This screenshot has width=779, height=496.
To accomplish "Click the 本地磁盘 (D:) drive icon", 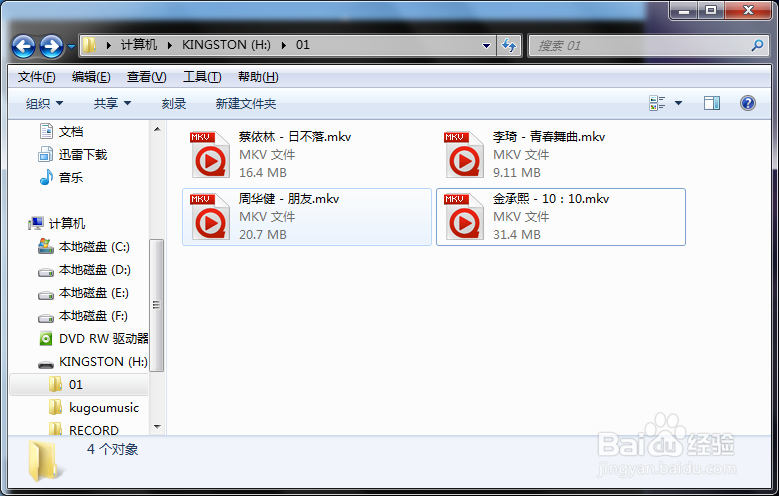I will [x=46, y=272].
